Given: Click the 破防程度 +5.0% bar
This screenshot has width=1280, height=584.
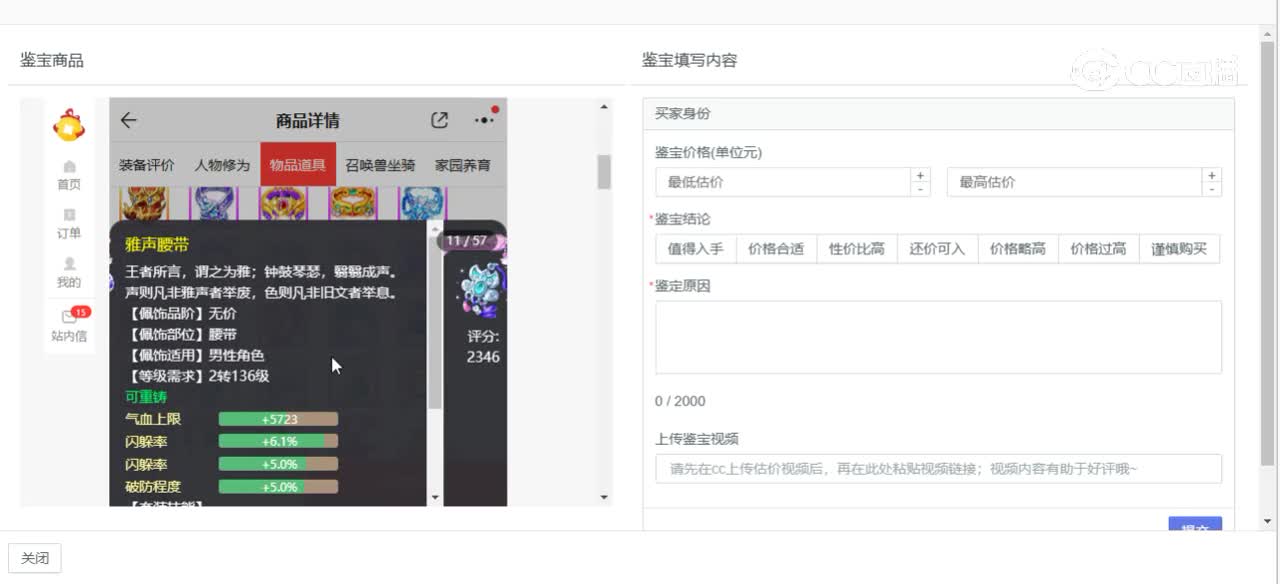Looking at the screenshot, I should coord(278,487).
